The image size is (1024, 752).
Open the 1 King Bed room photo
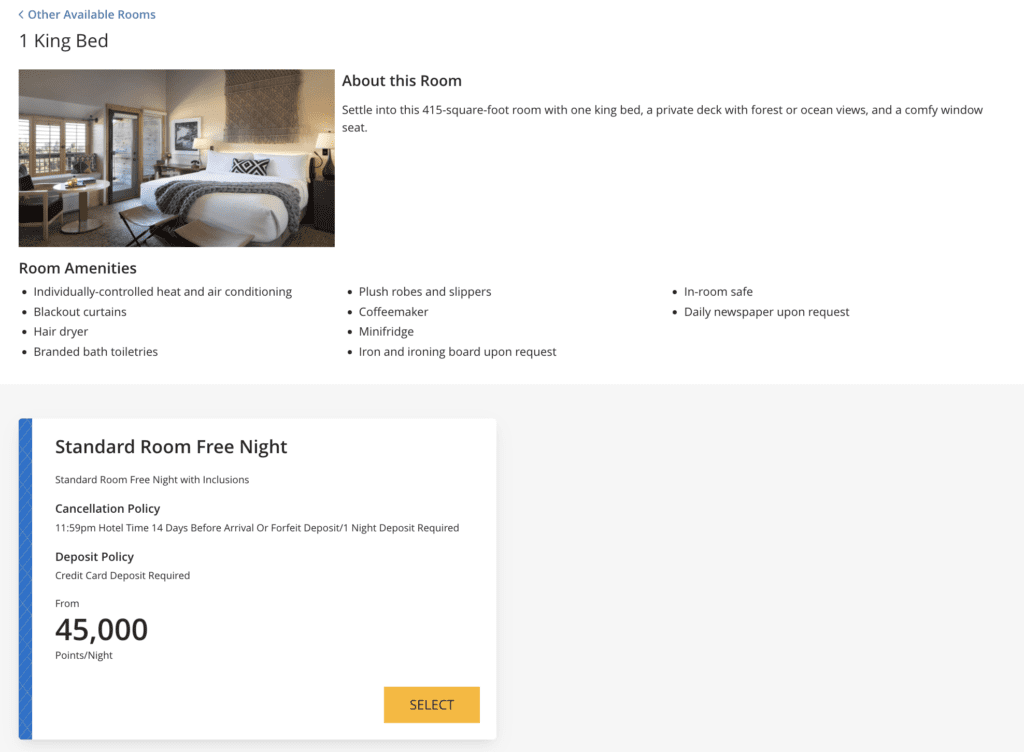[176, 157]
